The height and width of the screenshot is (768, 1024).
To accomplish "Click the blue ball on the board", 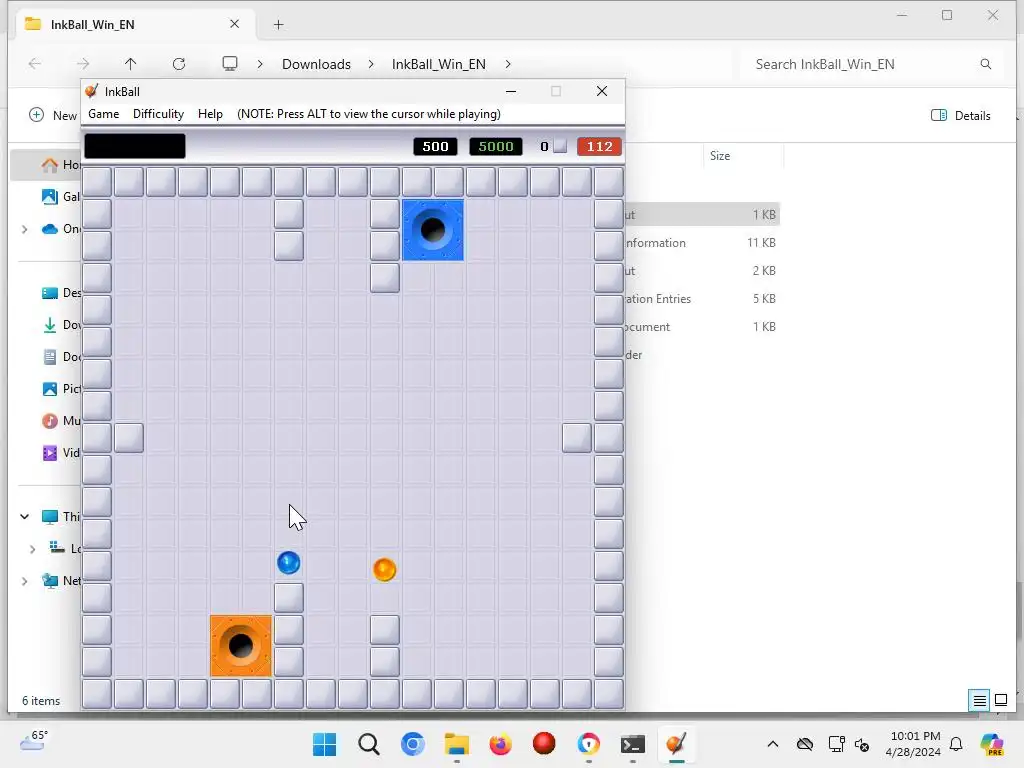I will pyautogui.click(x=289, y=562).
